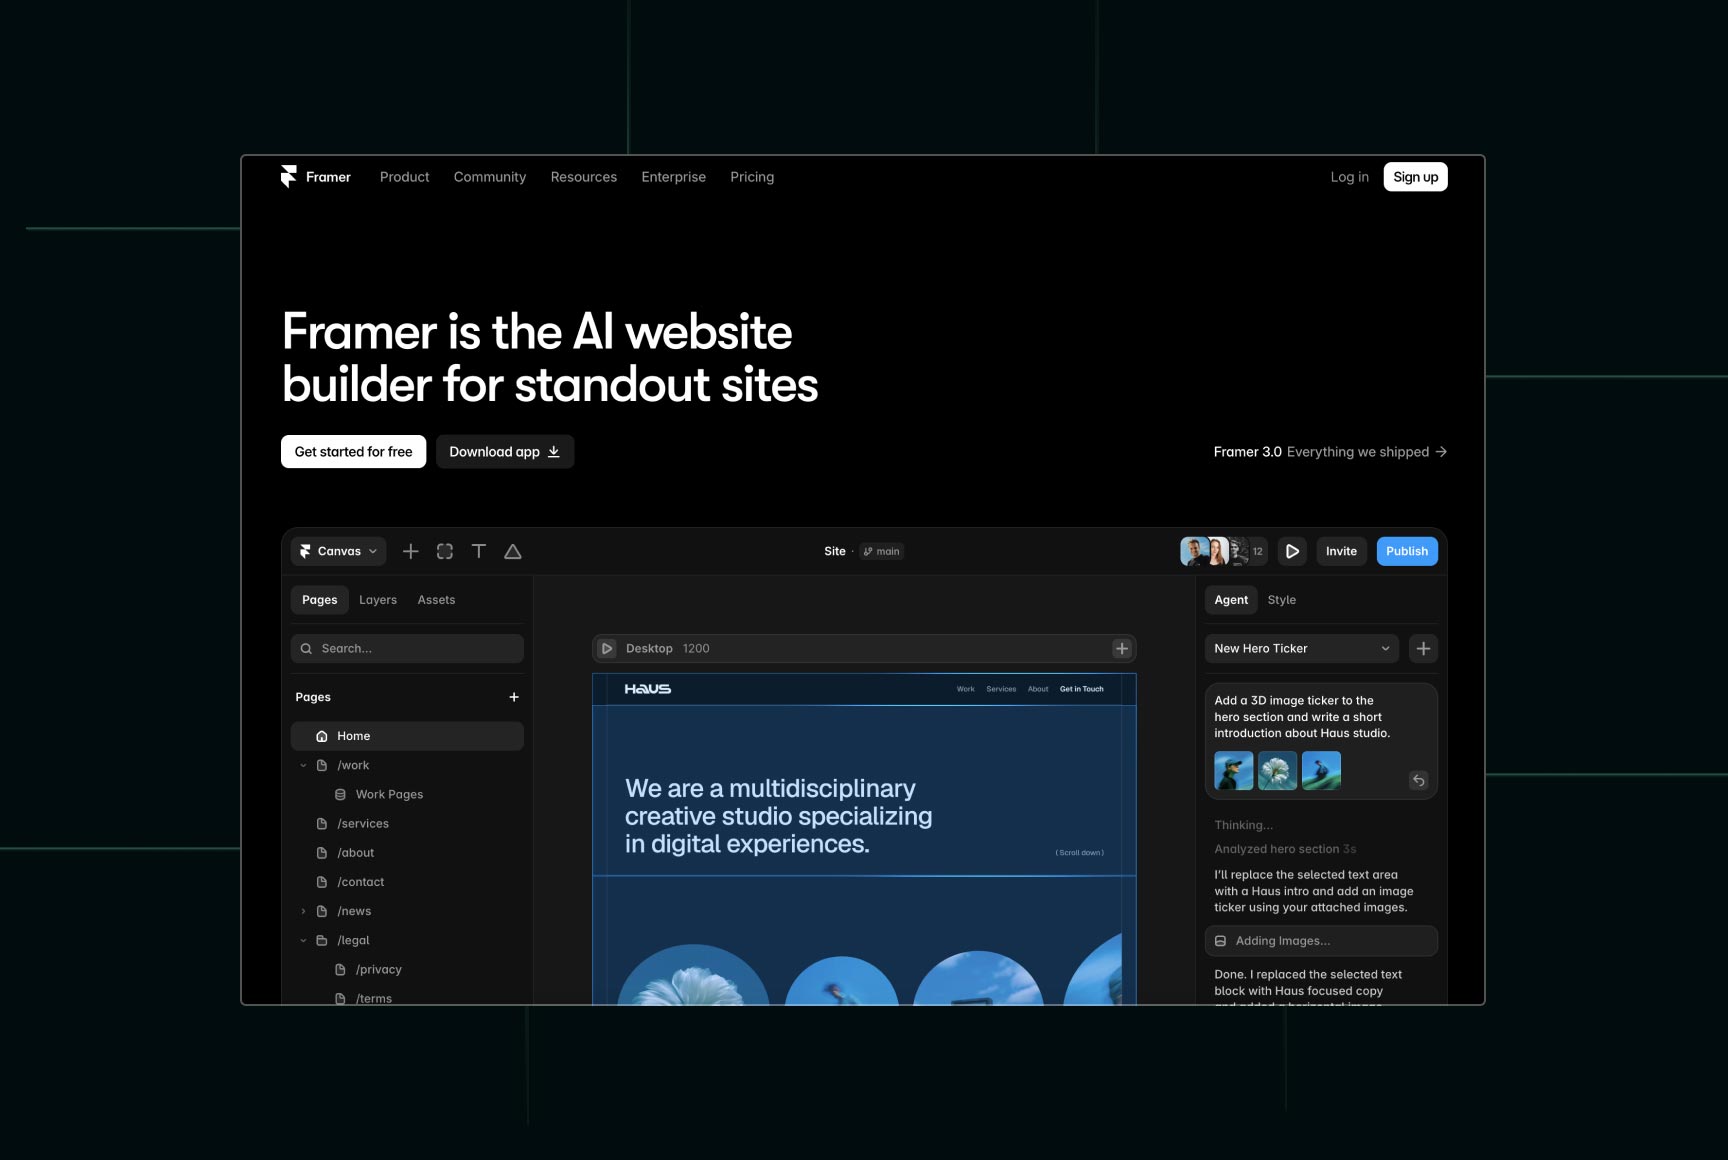Viewport: 1728px width, 1160px height.
Task: Open Framer 3.0 Everything we shipped link
Action: [x=1330, y=452]
